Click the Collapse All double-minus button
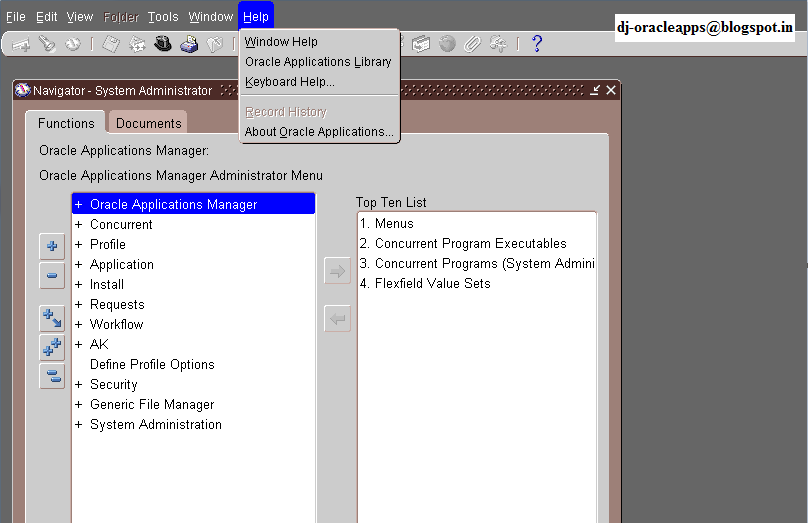 (52, 376)
